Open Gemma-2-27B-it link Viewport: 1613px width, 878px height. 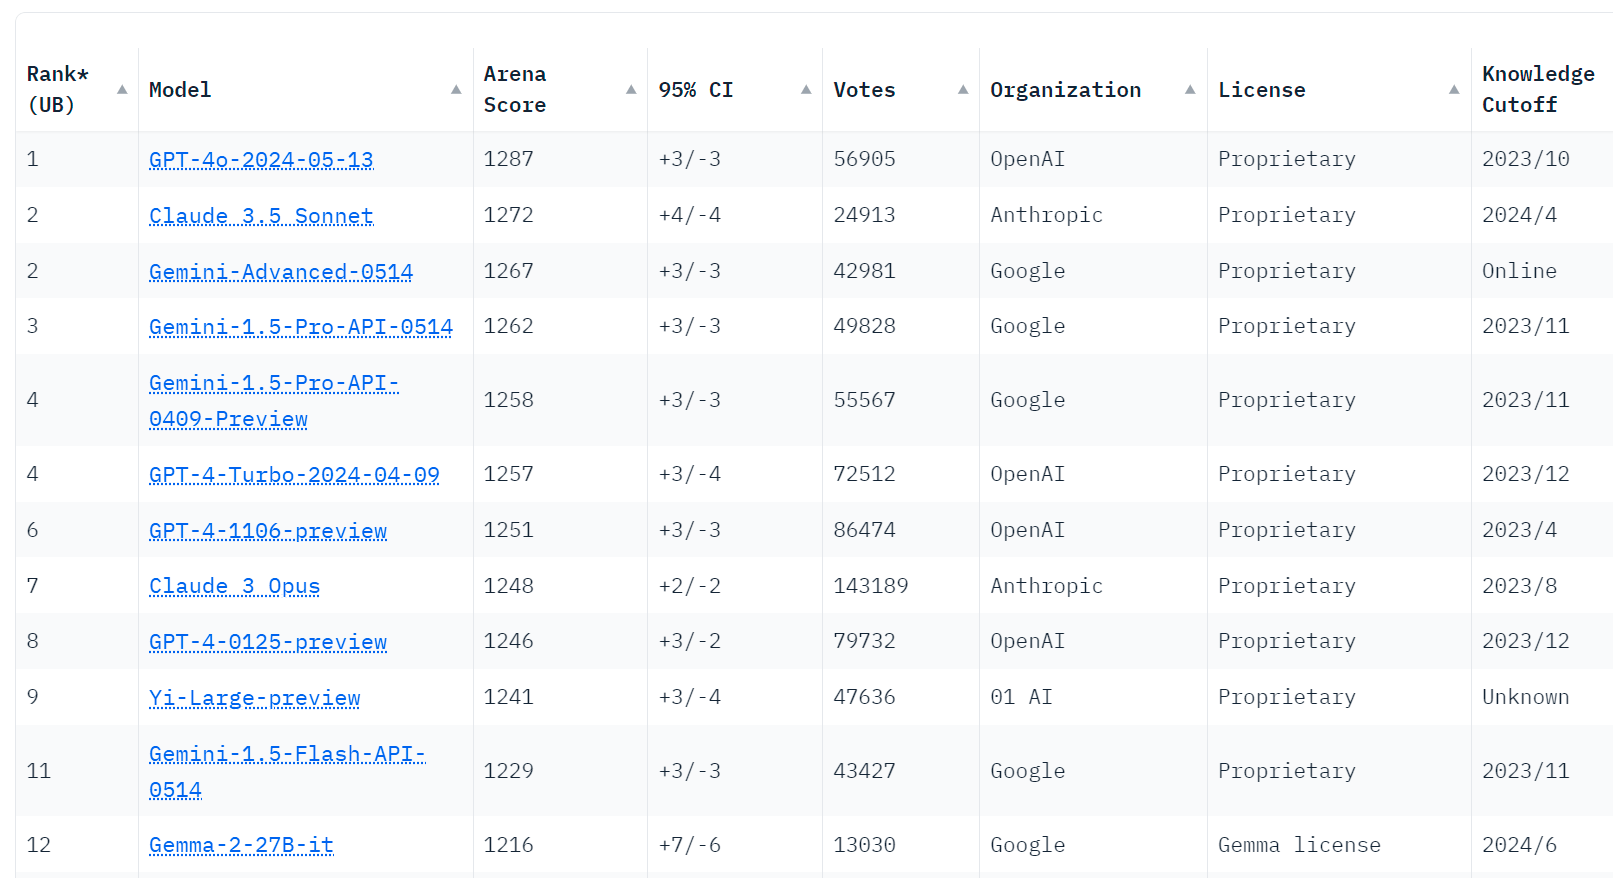[241, 845]
